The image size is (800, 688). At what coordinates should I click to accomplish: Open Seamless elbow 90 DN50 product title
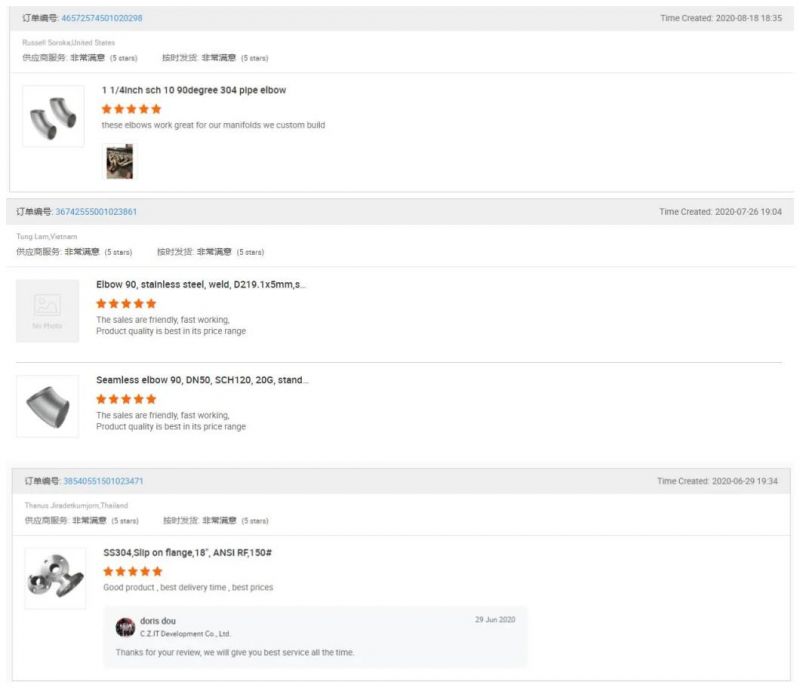(x=202, y=380)
